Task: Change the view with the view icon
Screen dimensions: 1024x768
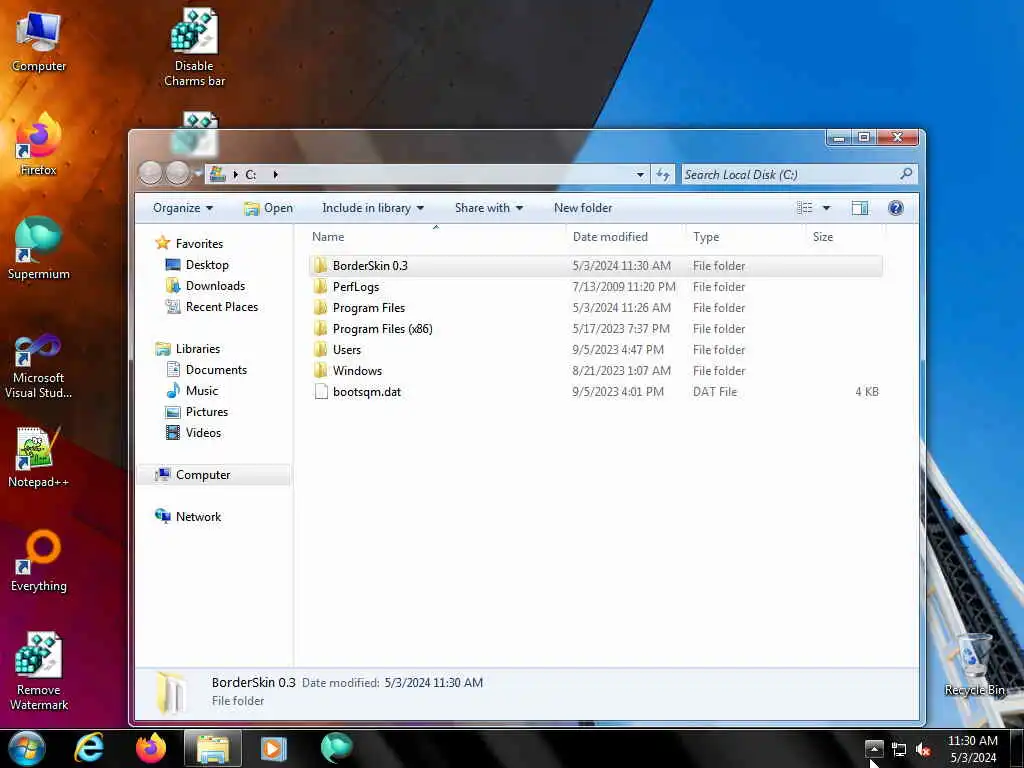Action: (805, 208)
